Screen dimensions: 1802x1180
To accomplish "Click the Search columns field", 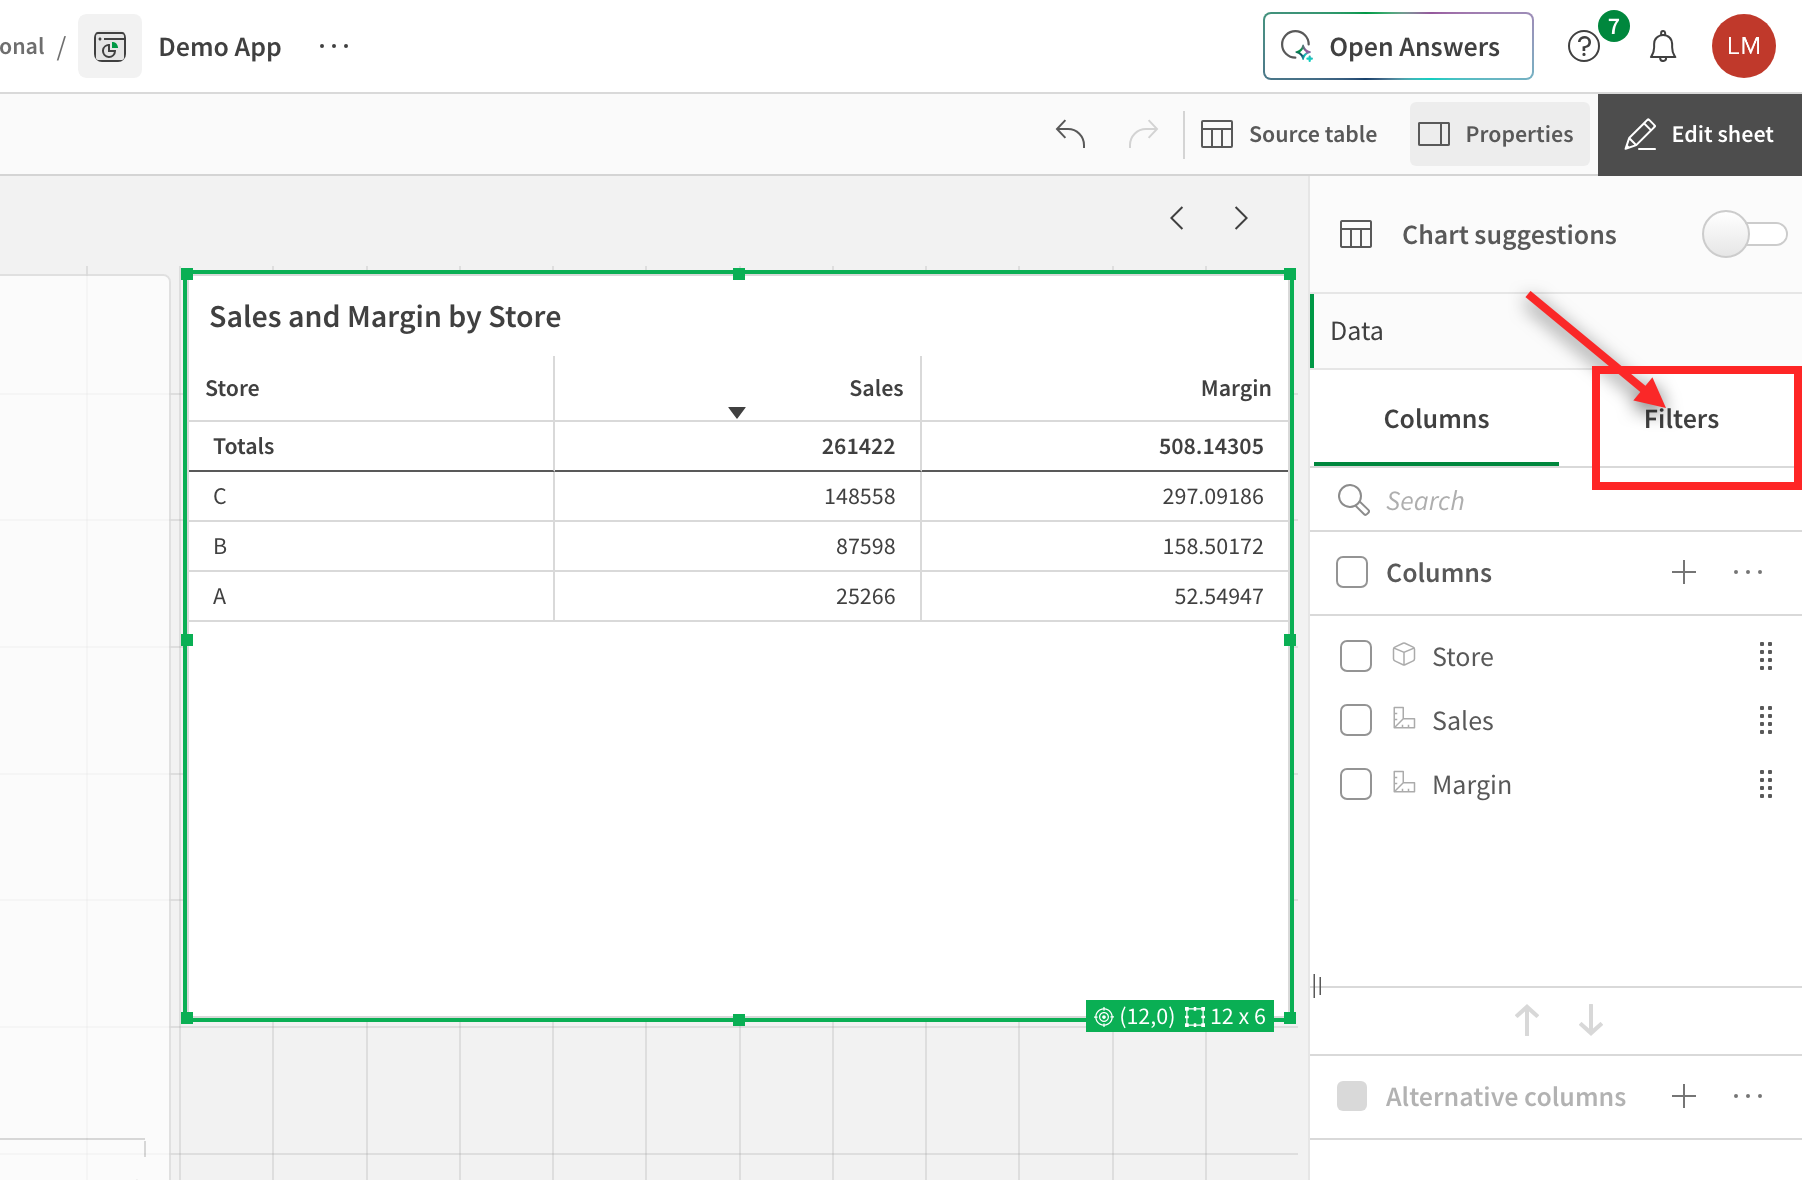I will tap(1556, 500).
